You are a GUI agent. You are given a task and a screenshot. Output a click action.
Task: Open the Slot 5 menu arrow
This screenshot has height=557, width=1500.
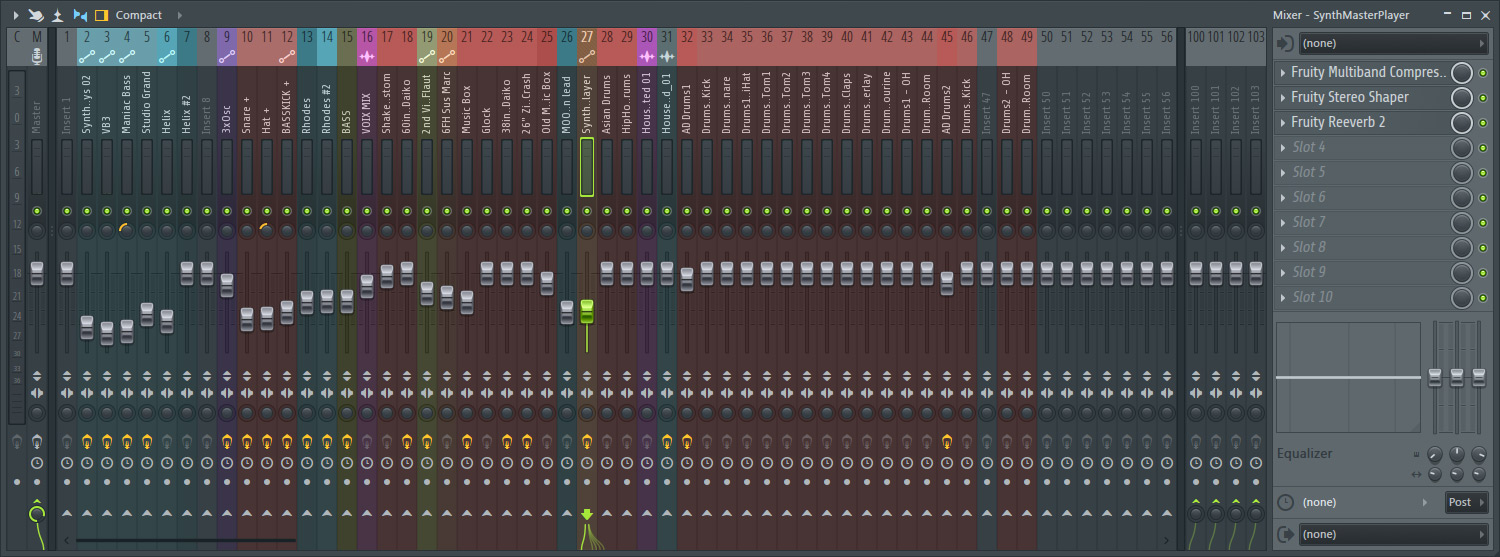point(1283,172)
